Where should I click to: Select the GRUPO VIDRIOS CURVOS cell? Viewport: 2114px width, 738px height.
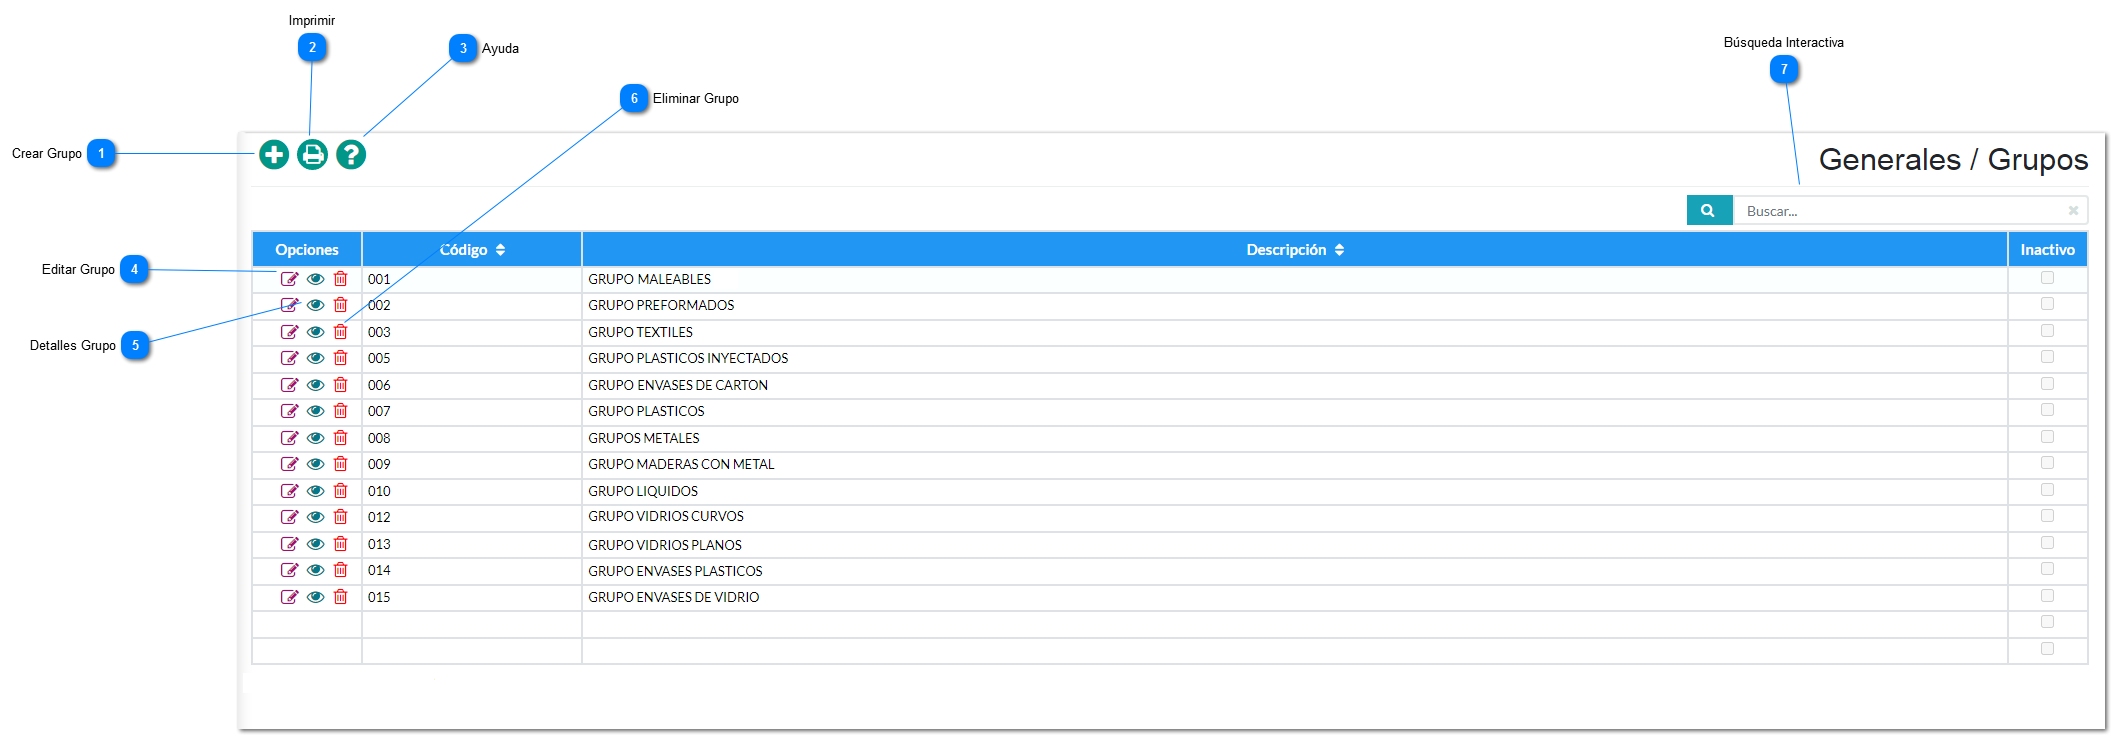(x=1295, y=517)
